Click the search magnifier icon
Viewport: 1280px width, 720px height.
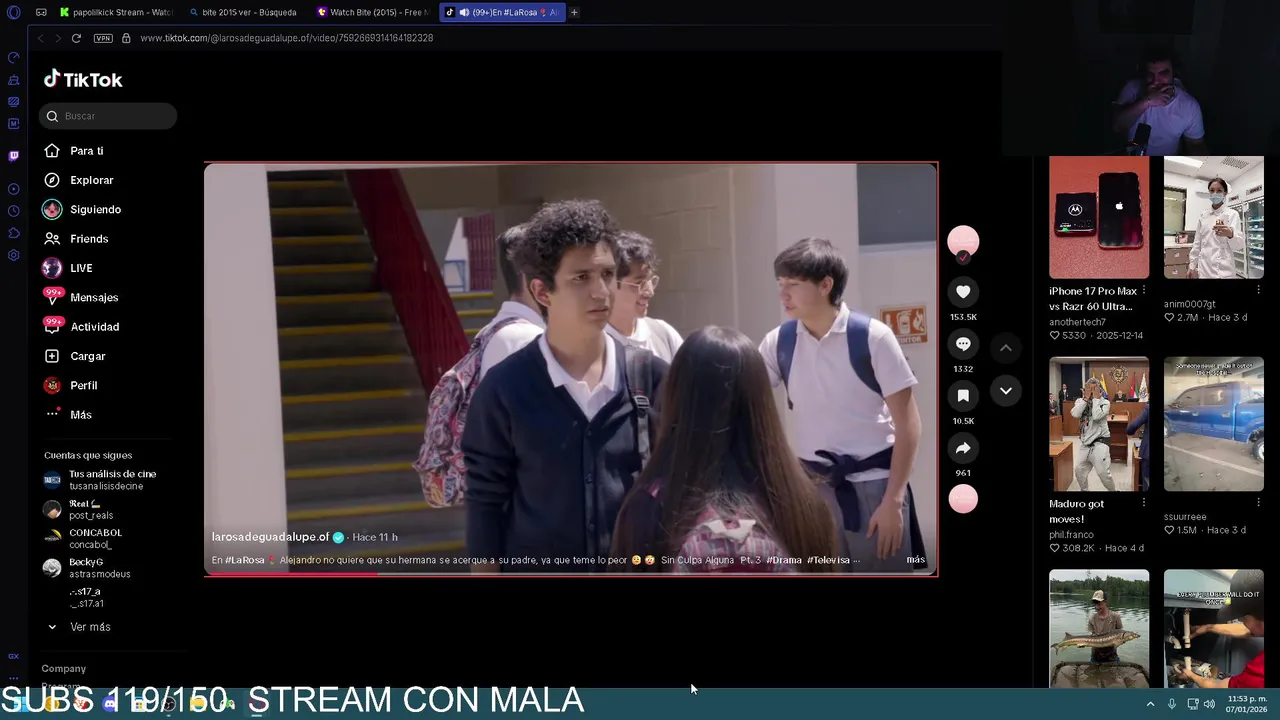52,116
